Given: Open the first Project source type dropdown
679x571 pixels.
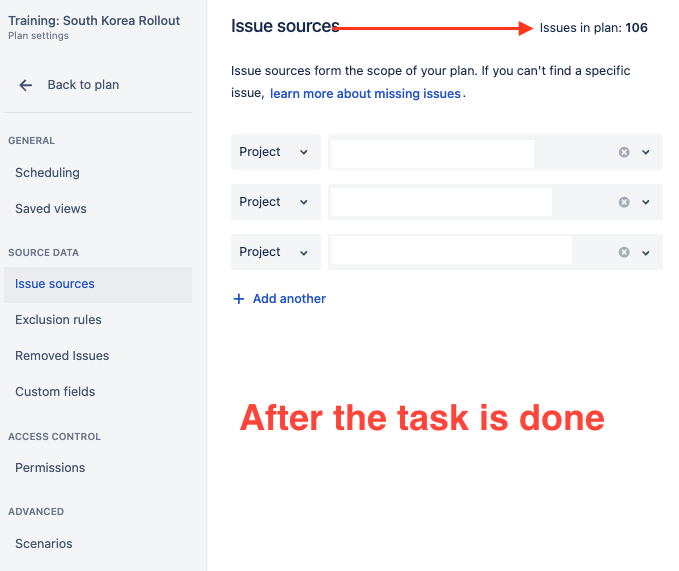Looking at the screenshot, I should pos(276,152).
